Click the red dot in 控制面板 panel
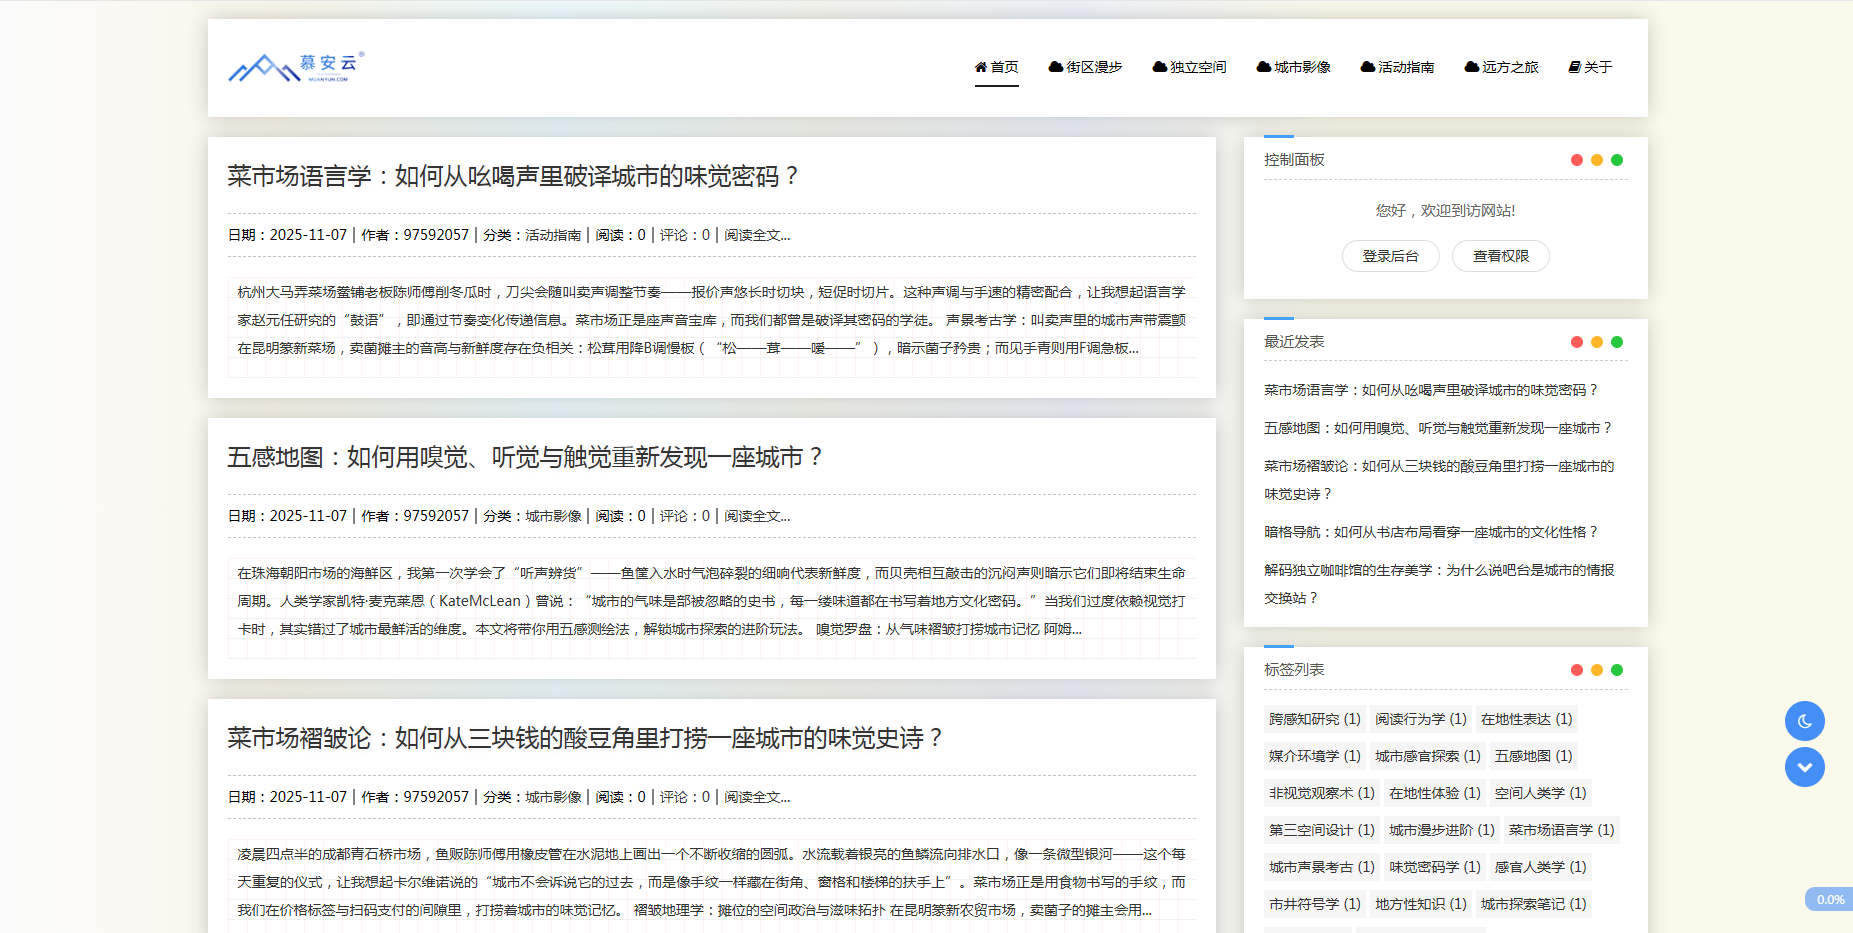Viewport: 1853px width, 933px height. pyautogui.click(x=1577, y=160)
